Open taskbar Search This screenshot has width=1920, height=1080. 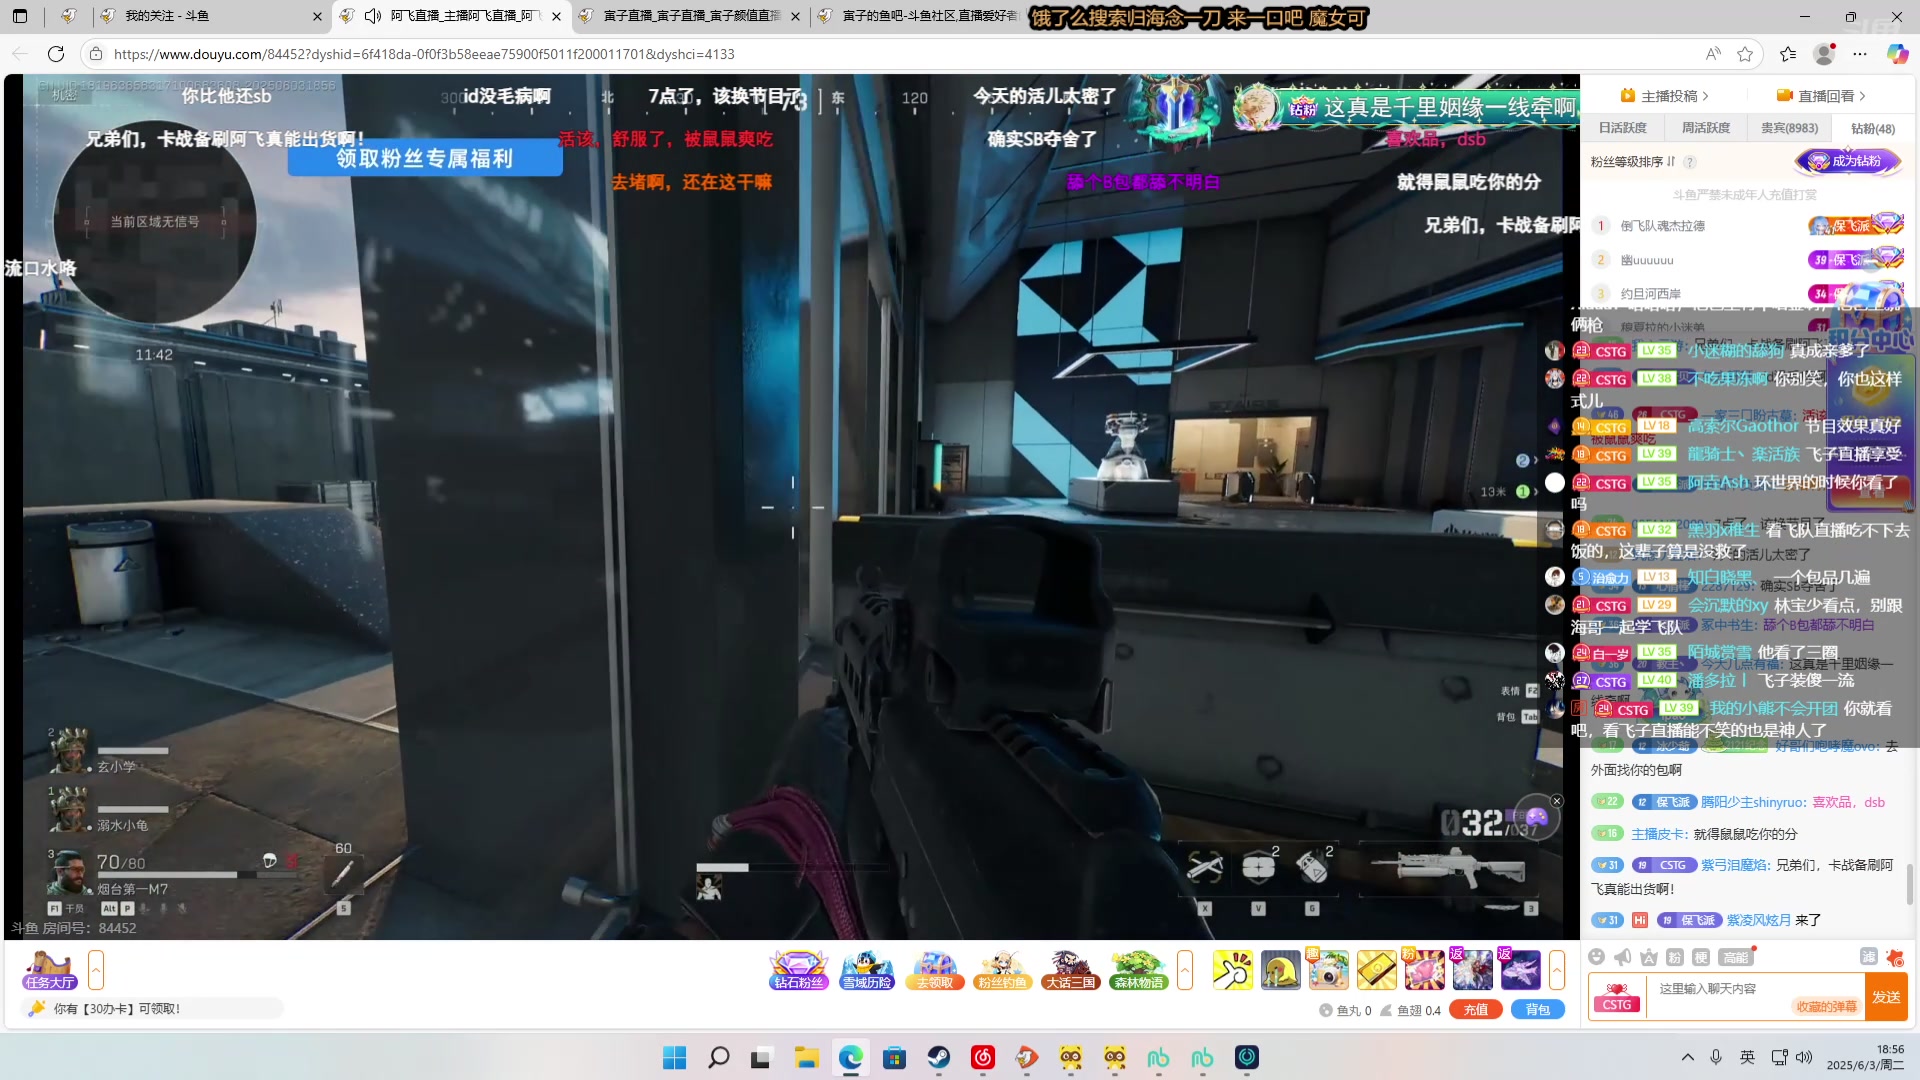click(x=718, y=1057)
